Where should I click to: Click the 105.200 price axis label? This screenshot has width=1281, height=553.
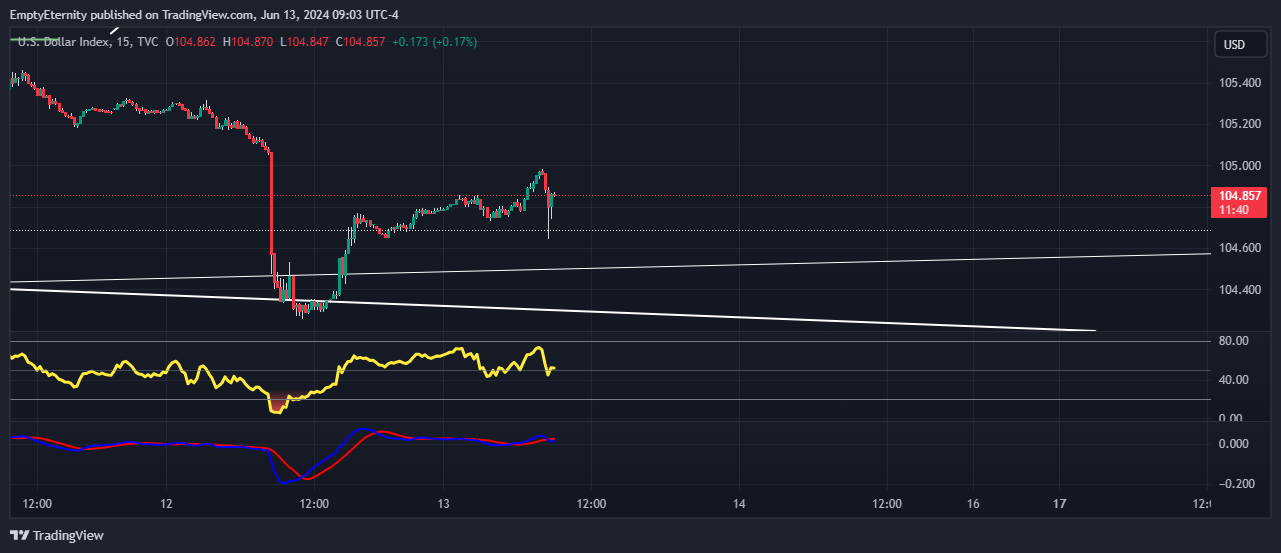(x=1239, y=124)
